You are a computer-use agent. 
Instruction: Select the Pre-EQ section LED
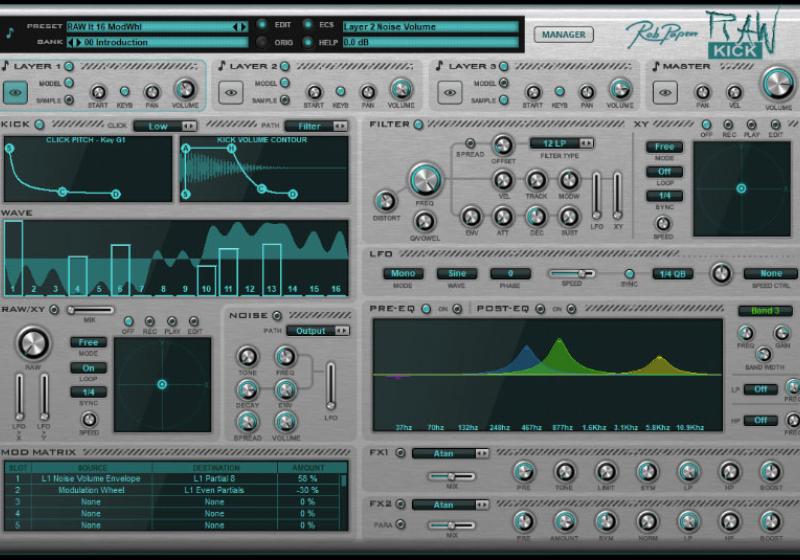426,309
